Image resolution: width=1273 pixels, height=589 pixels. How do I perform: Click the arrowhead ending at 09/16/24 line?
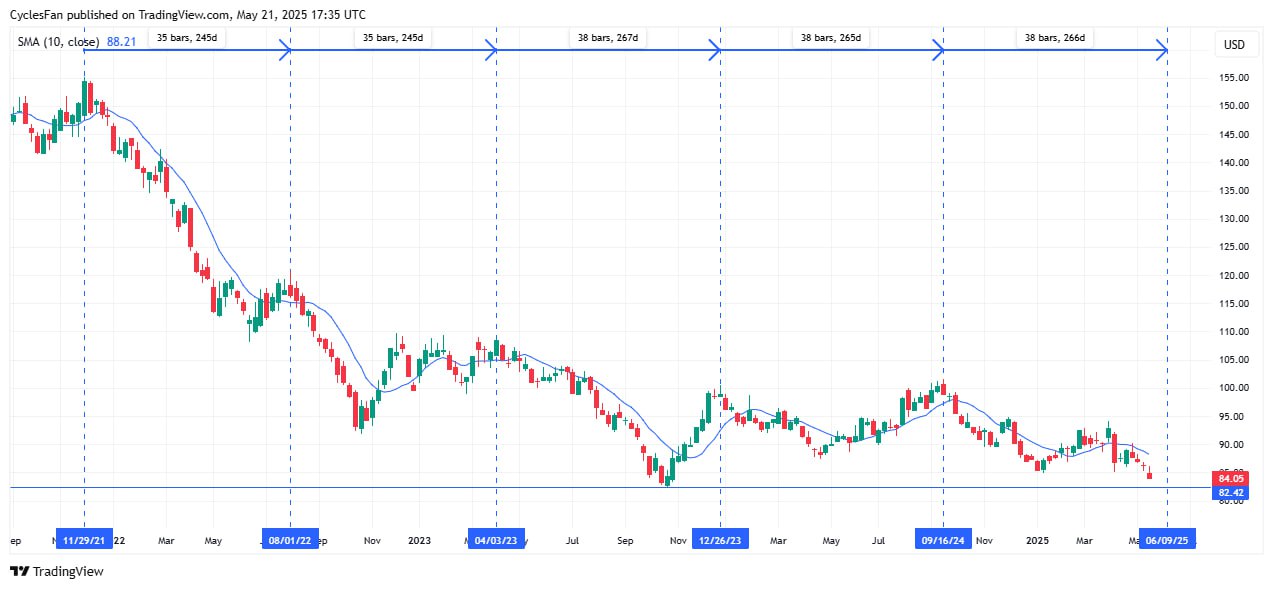pyautogui.click(x=938, y=49)
